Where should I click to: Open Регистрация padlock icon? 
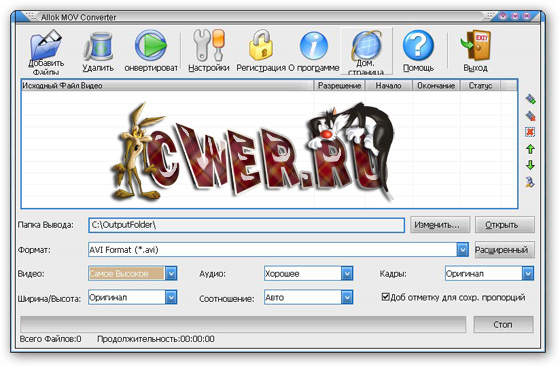tap(261, 45)
